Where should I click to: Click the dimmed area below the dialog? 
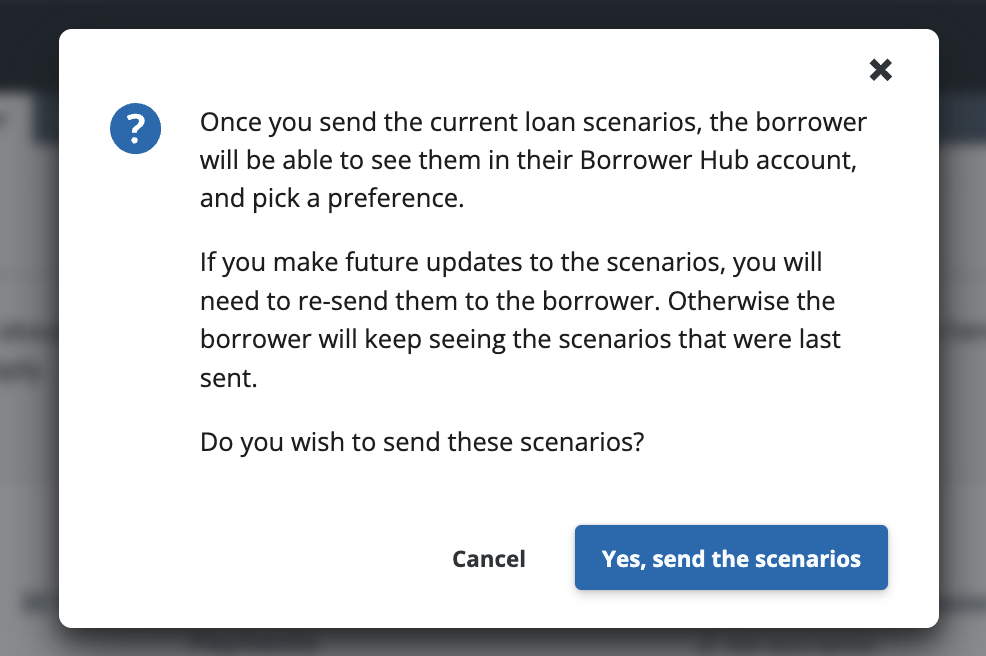click(x=493, y=642)
